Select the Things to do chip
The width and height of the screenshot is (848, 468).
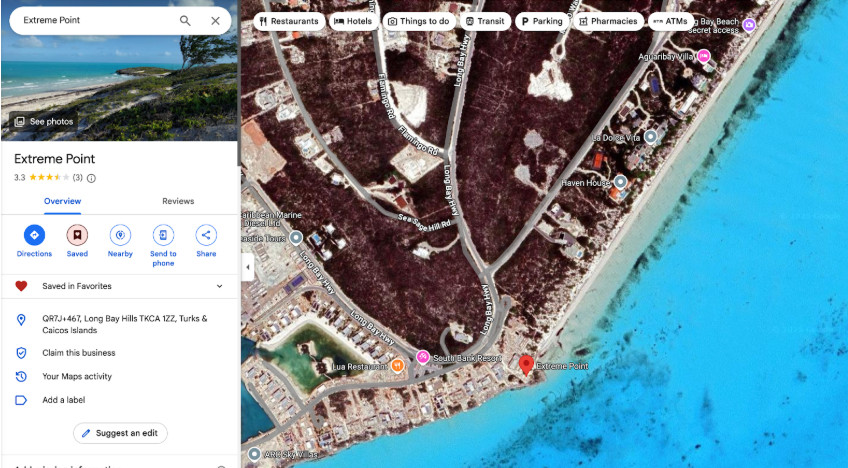[419, 22]
